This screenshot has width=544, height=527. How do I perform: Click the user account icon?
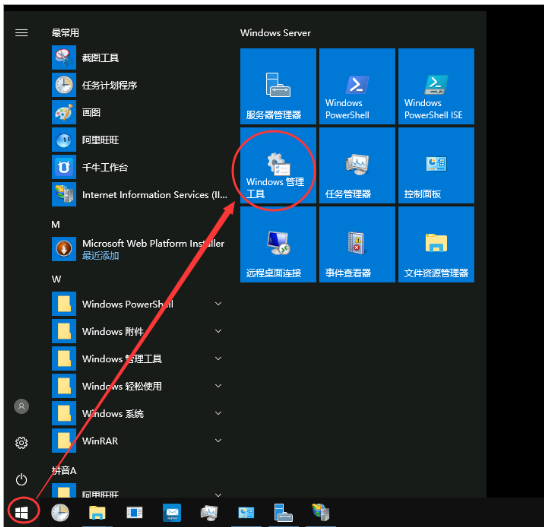click(22, 406)
